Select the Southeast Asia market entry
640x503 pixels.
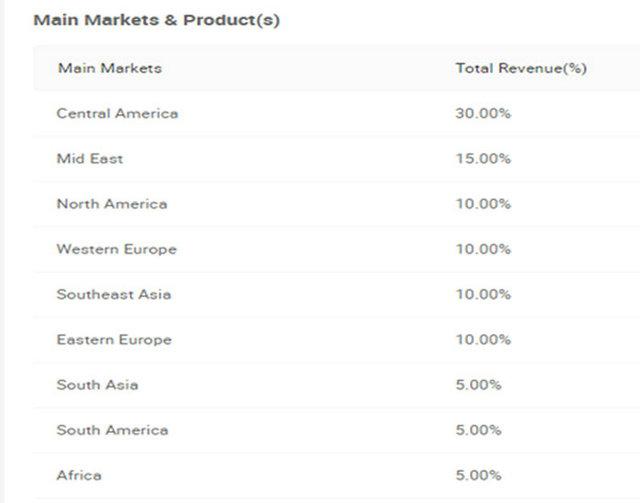(x=113, y=294)
